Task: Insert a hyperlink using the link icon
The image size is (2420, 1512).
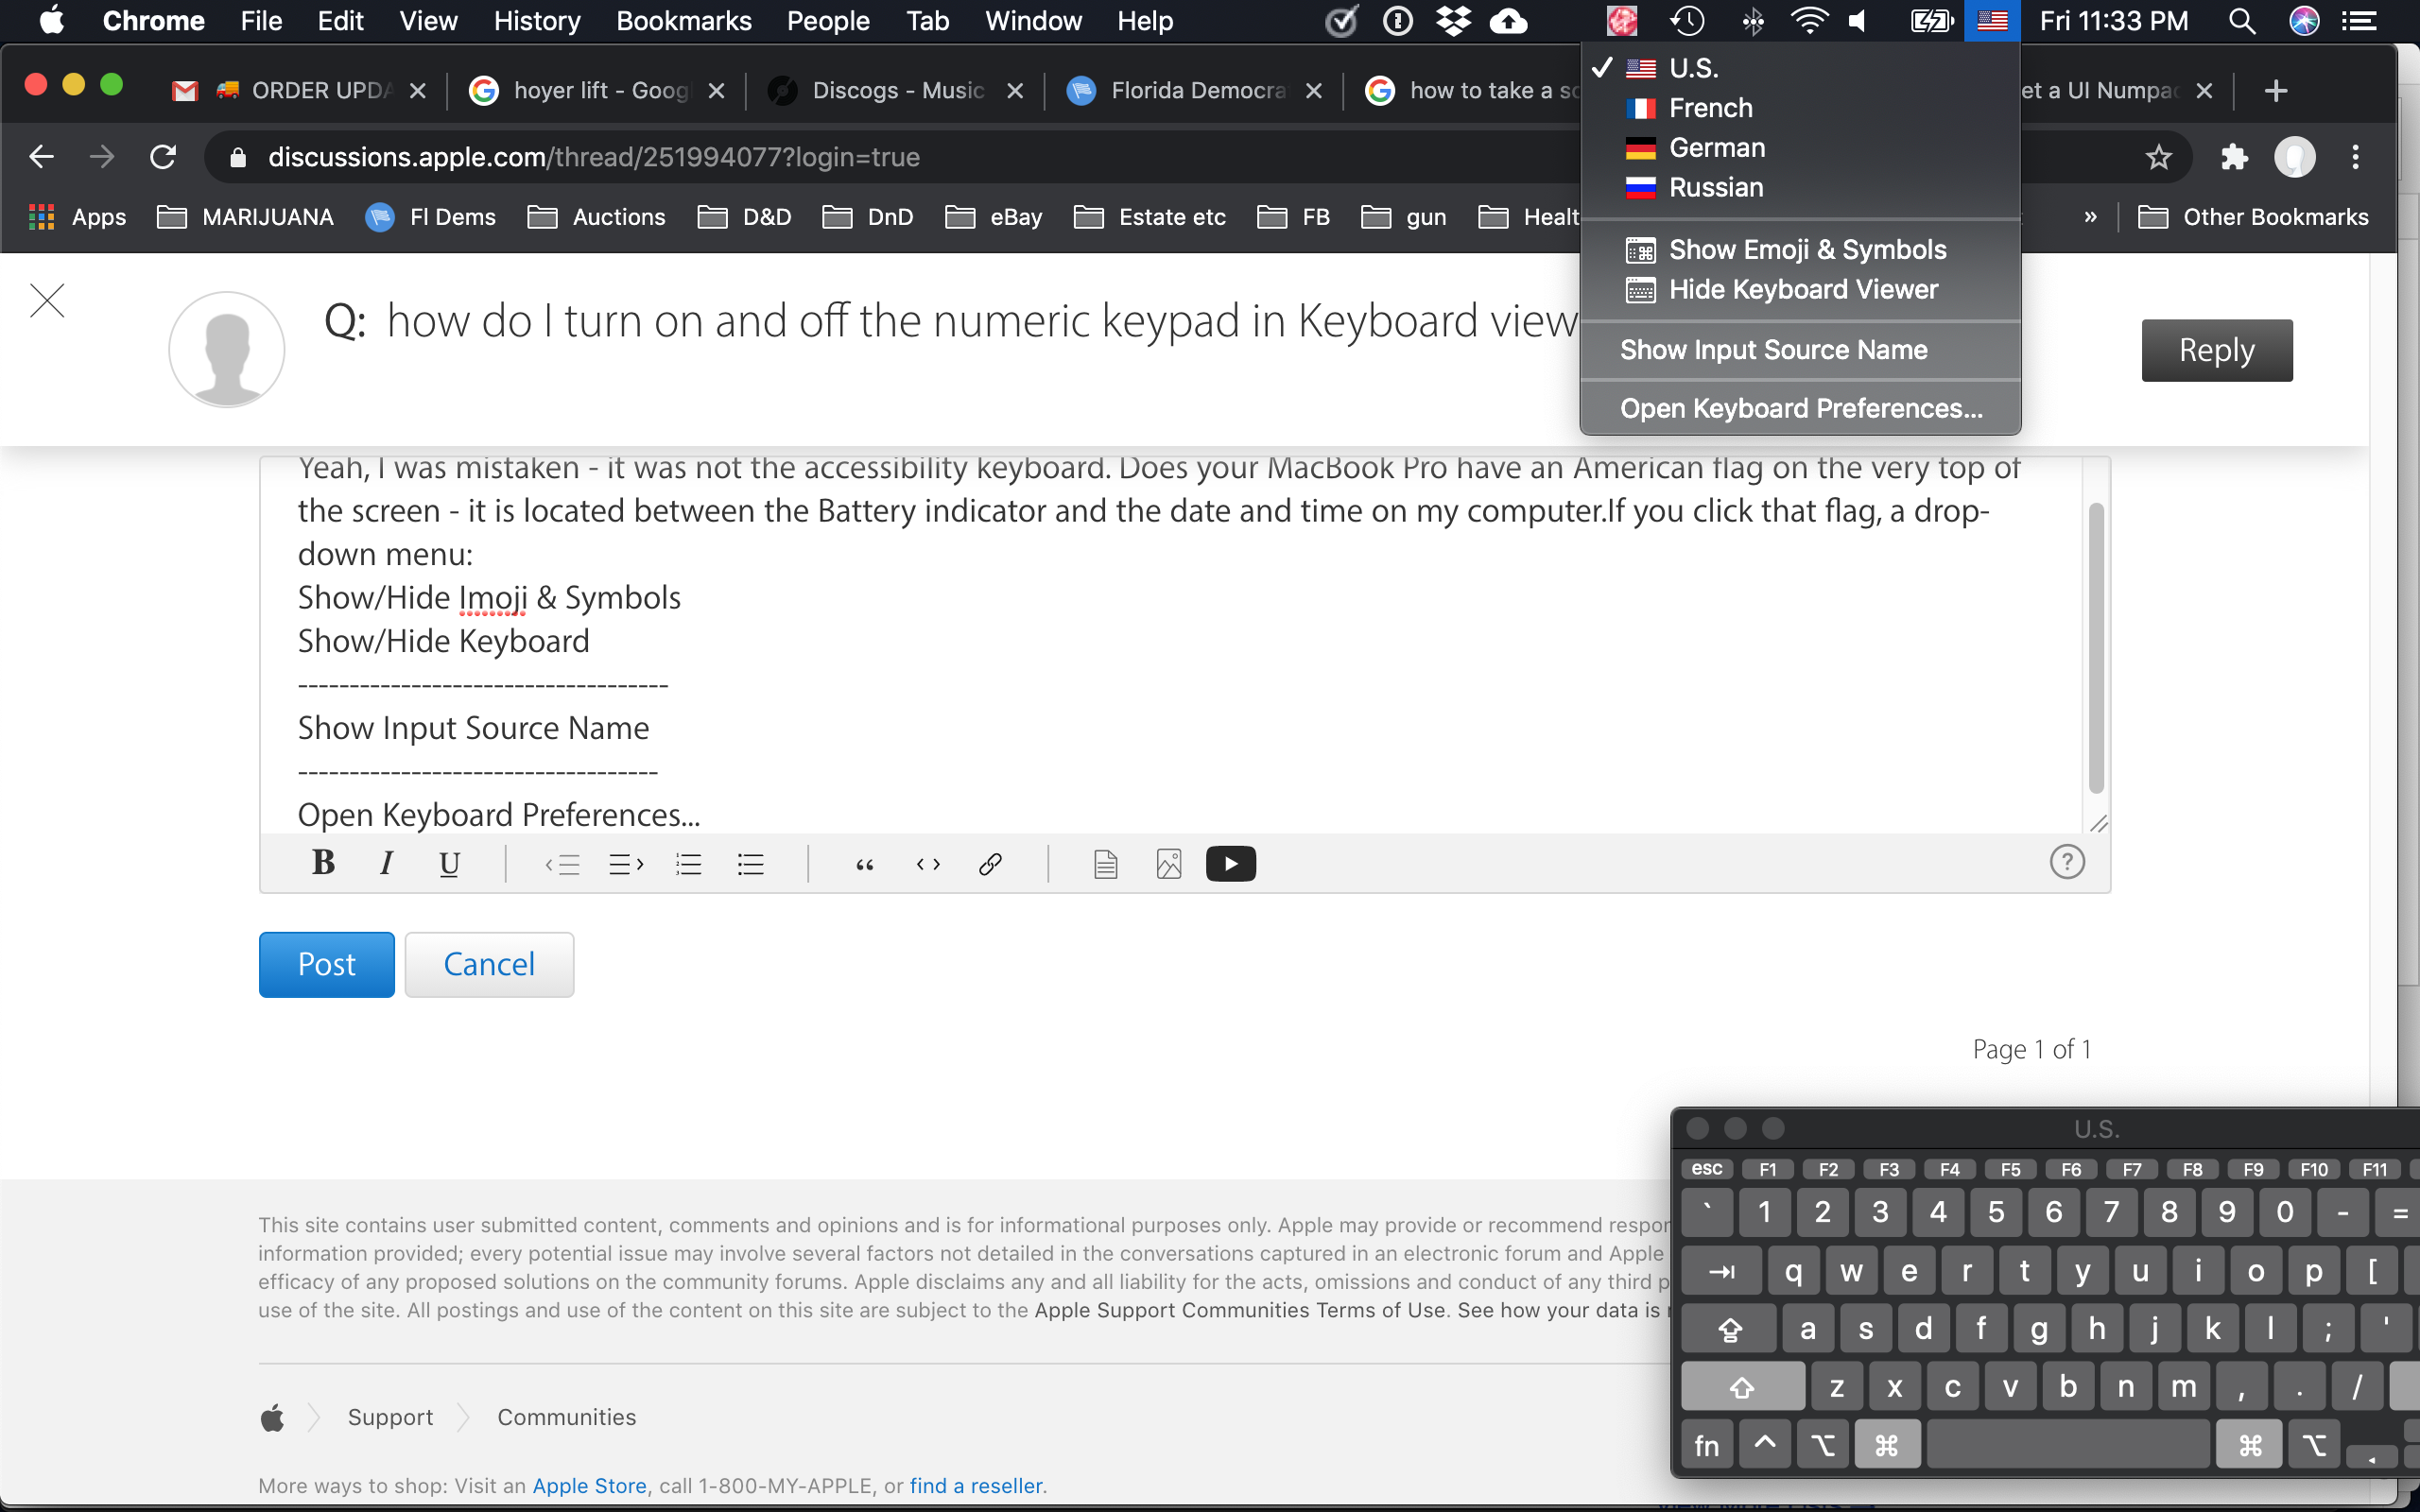Action: click(x=991, y=864)
